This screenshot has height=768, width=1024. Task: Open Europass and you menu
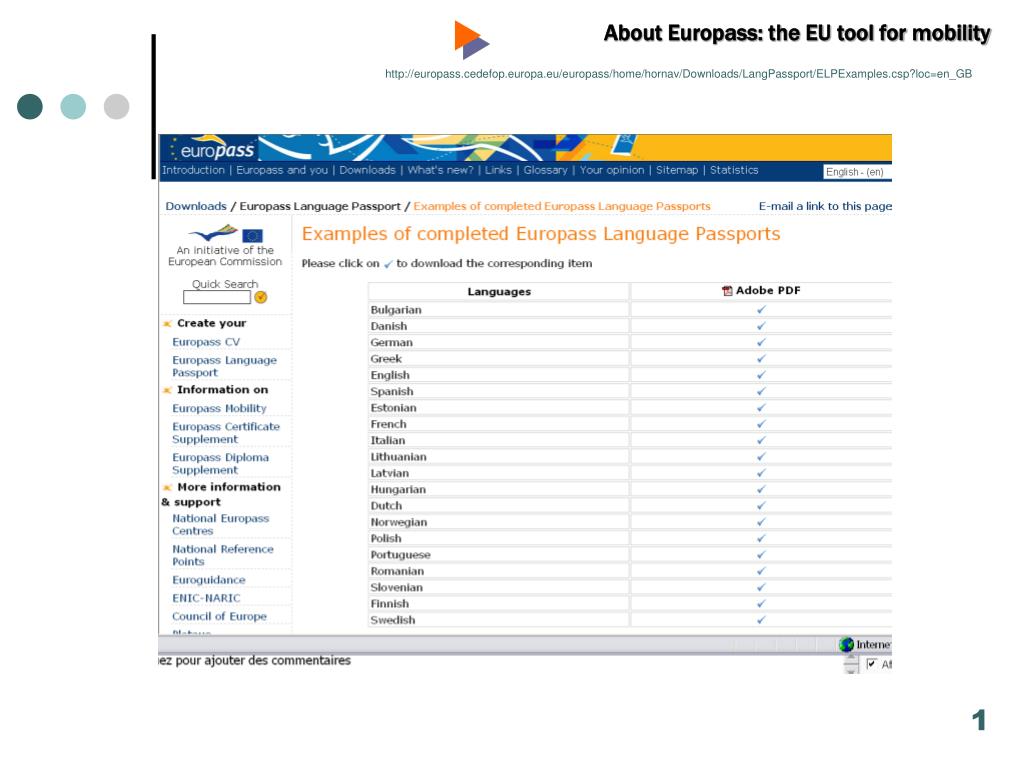point(282,170)
